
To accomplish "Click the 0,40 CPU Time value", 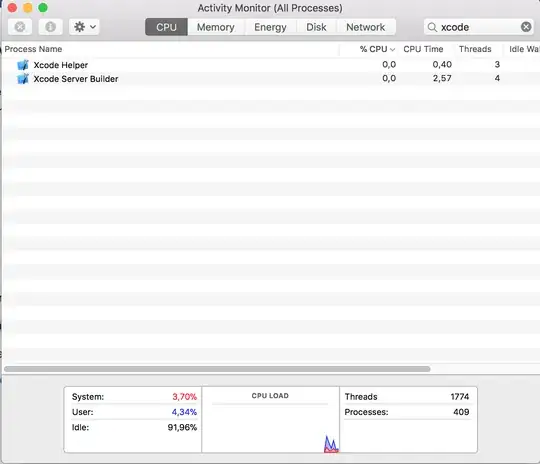I will 442,64.
